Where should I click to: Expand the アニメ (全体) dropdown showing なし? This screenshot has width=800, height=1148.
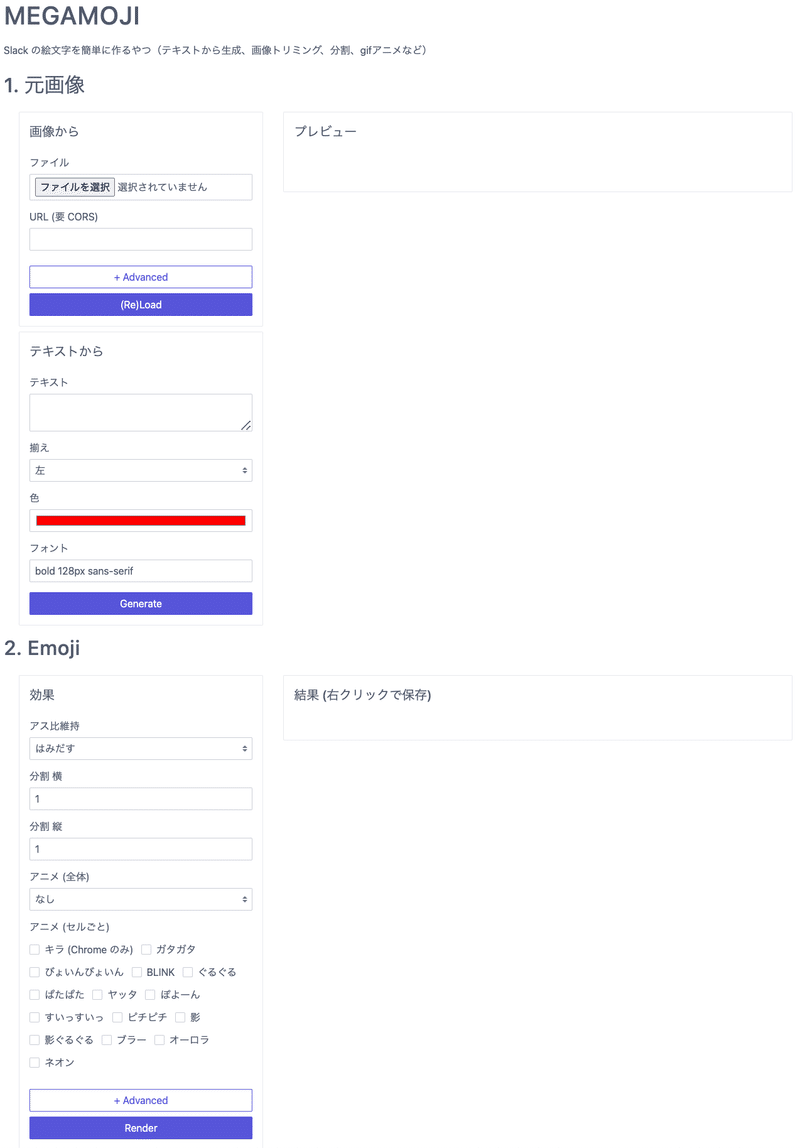(x=141, y=899)
